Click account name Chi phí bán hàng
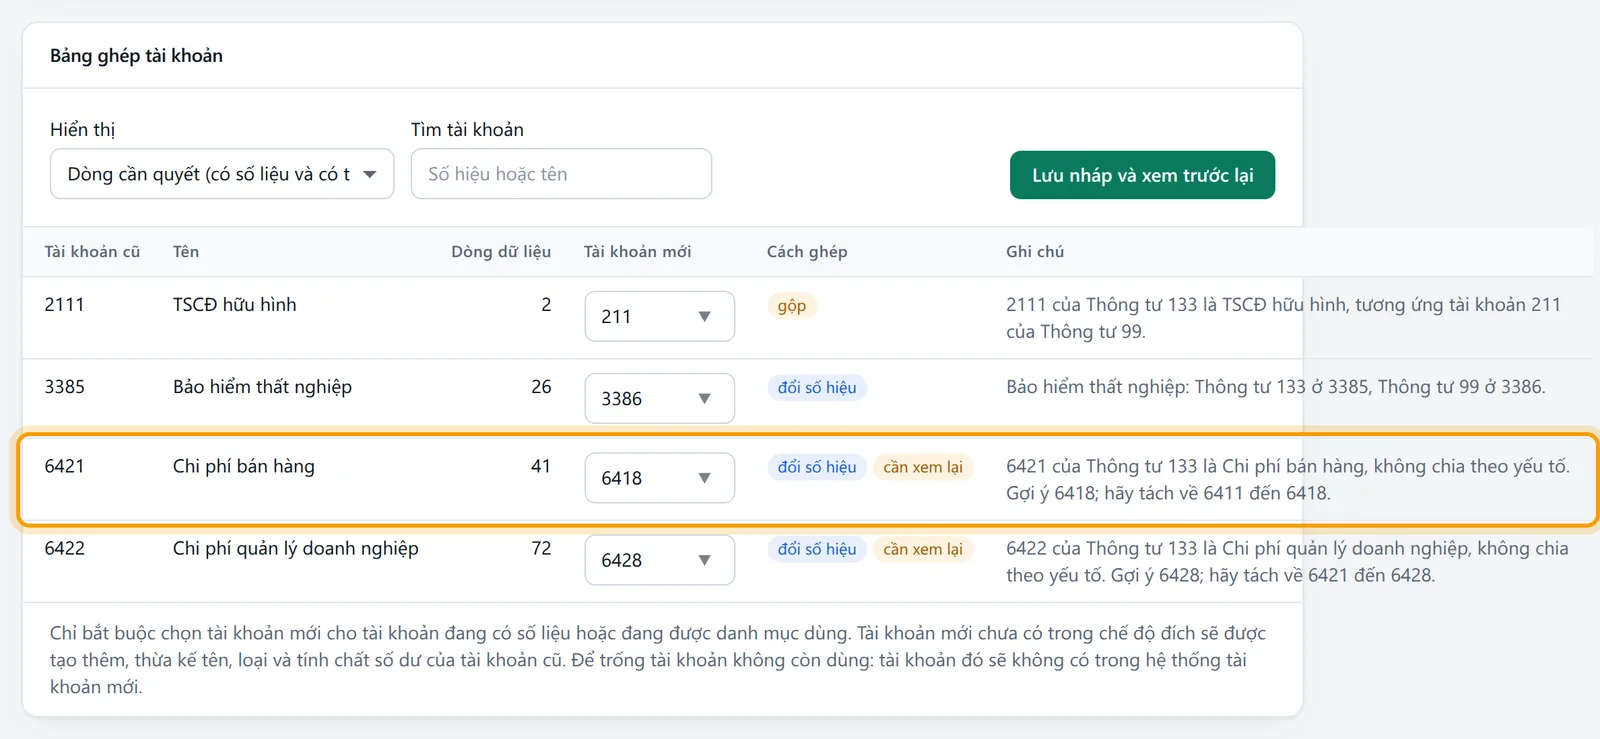This screenshot has height=739, width=1600. [x=244, y=466]
